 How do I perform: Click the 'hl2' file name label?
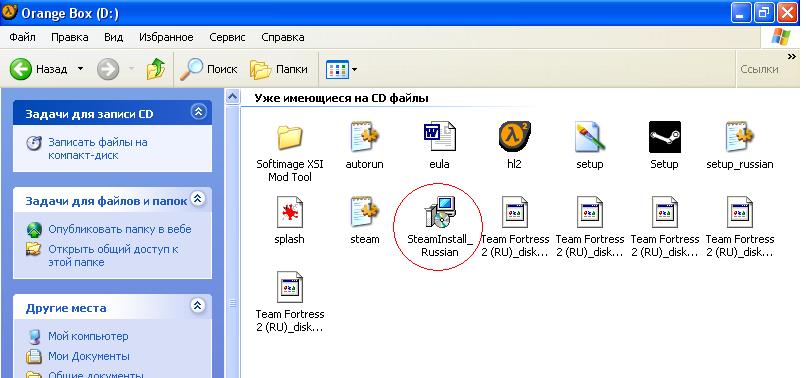click(x=514, y=164)
